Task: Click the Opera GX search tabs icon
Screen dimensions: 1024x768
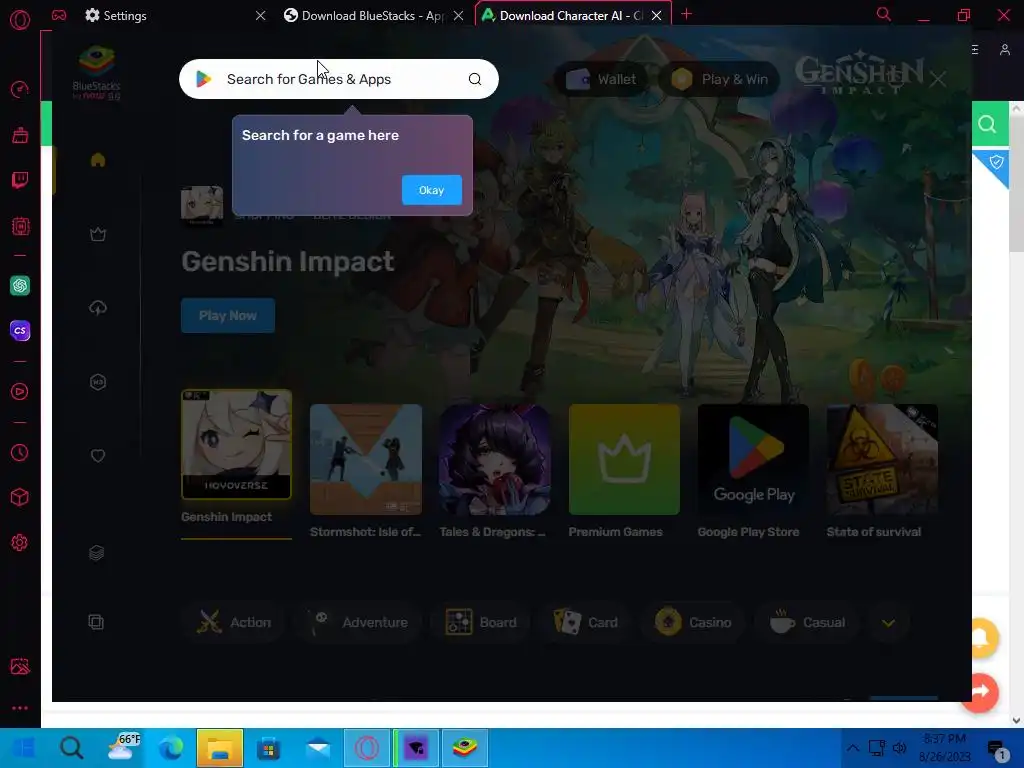Action: pos(884,14)
